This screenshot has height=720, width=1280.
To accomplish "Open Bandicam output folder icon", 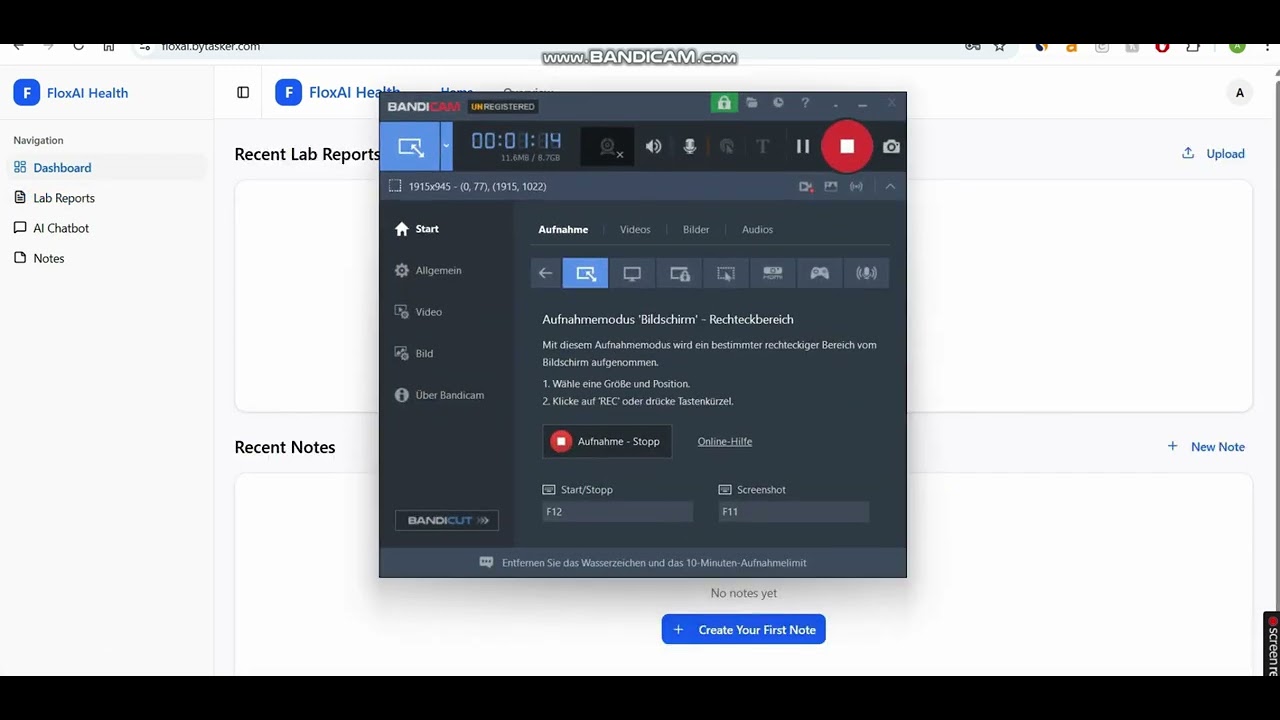I will pos(751,103).
